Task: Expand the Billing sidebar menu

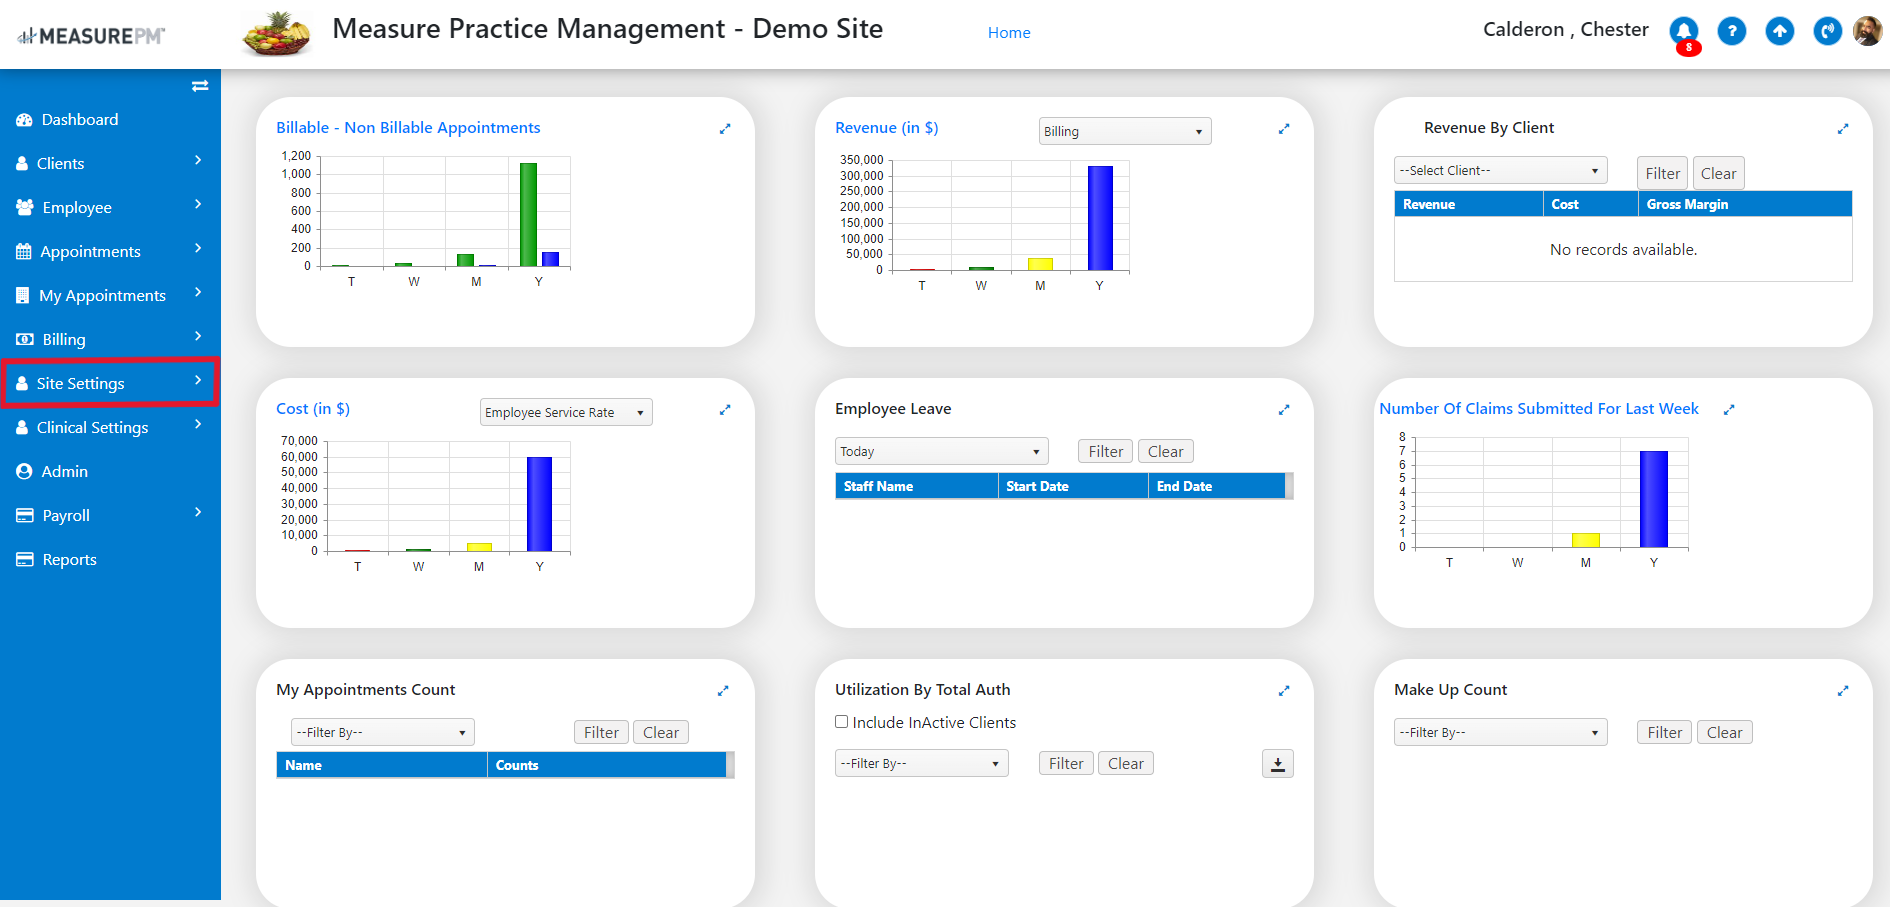Action: coord(110,339)
